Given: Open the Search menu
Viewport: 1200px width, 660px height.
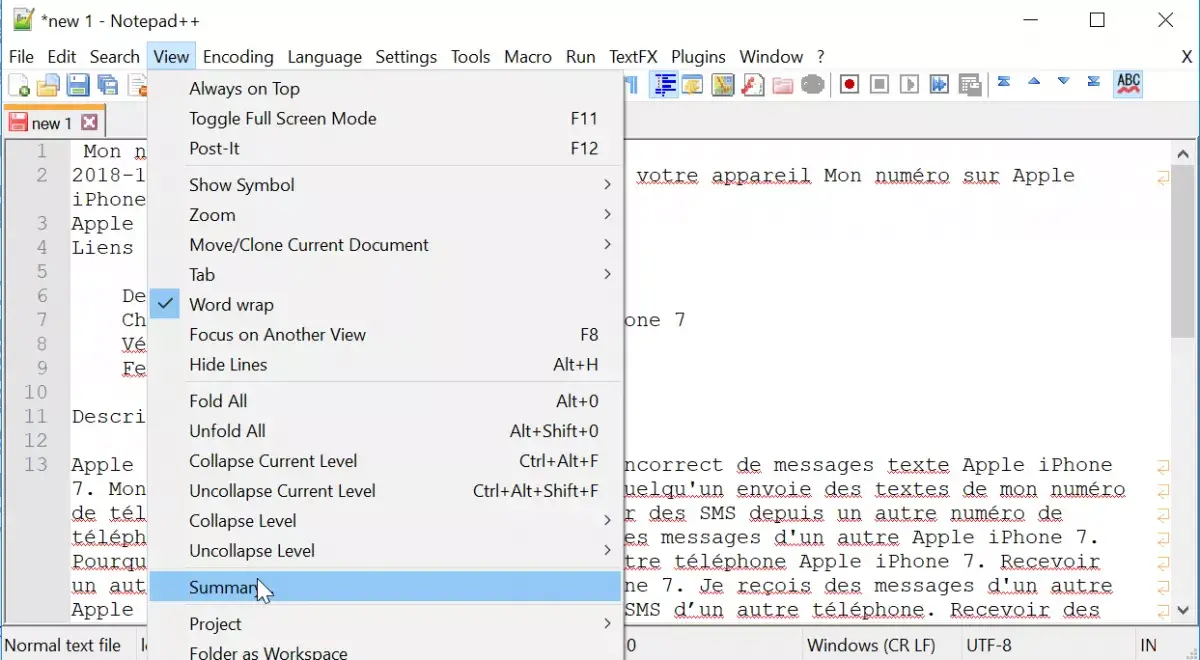Looking at the screenshot, I should coord(114,57).
